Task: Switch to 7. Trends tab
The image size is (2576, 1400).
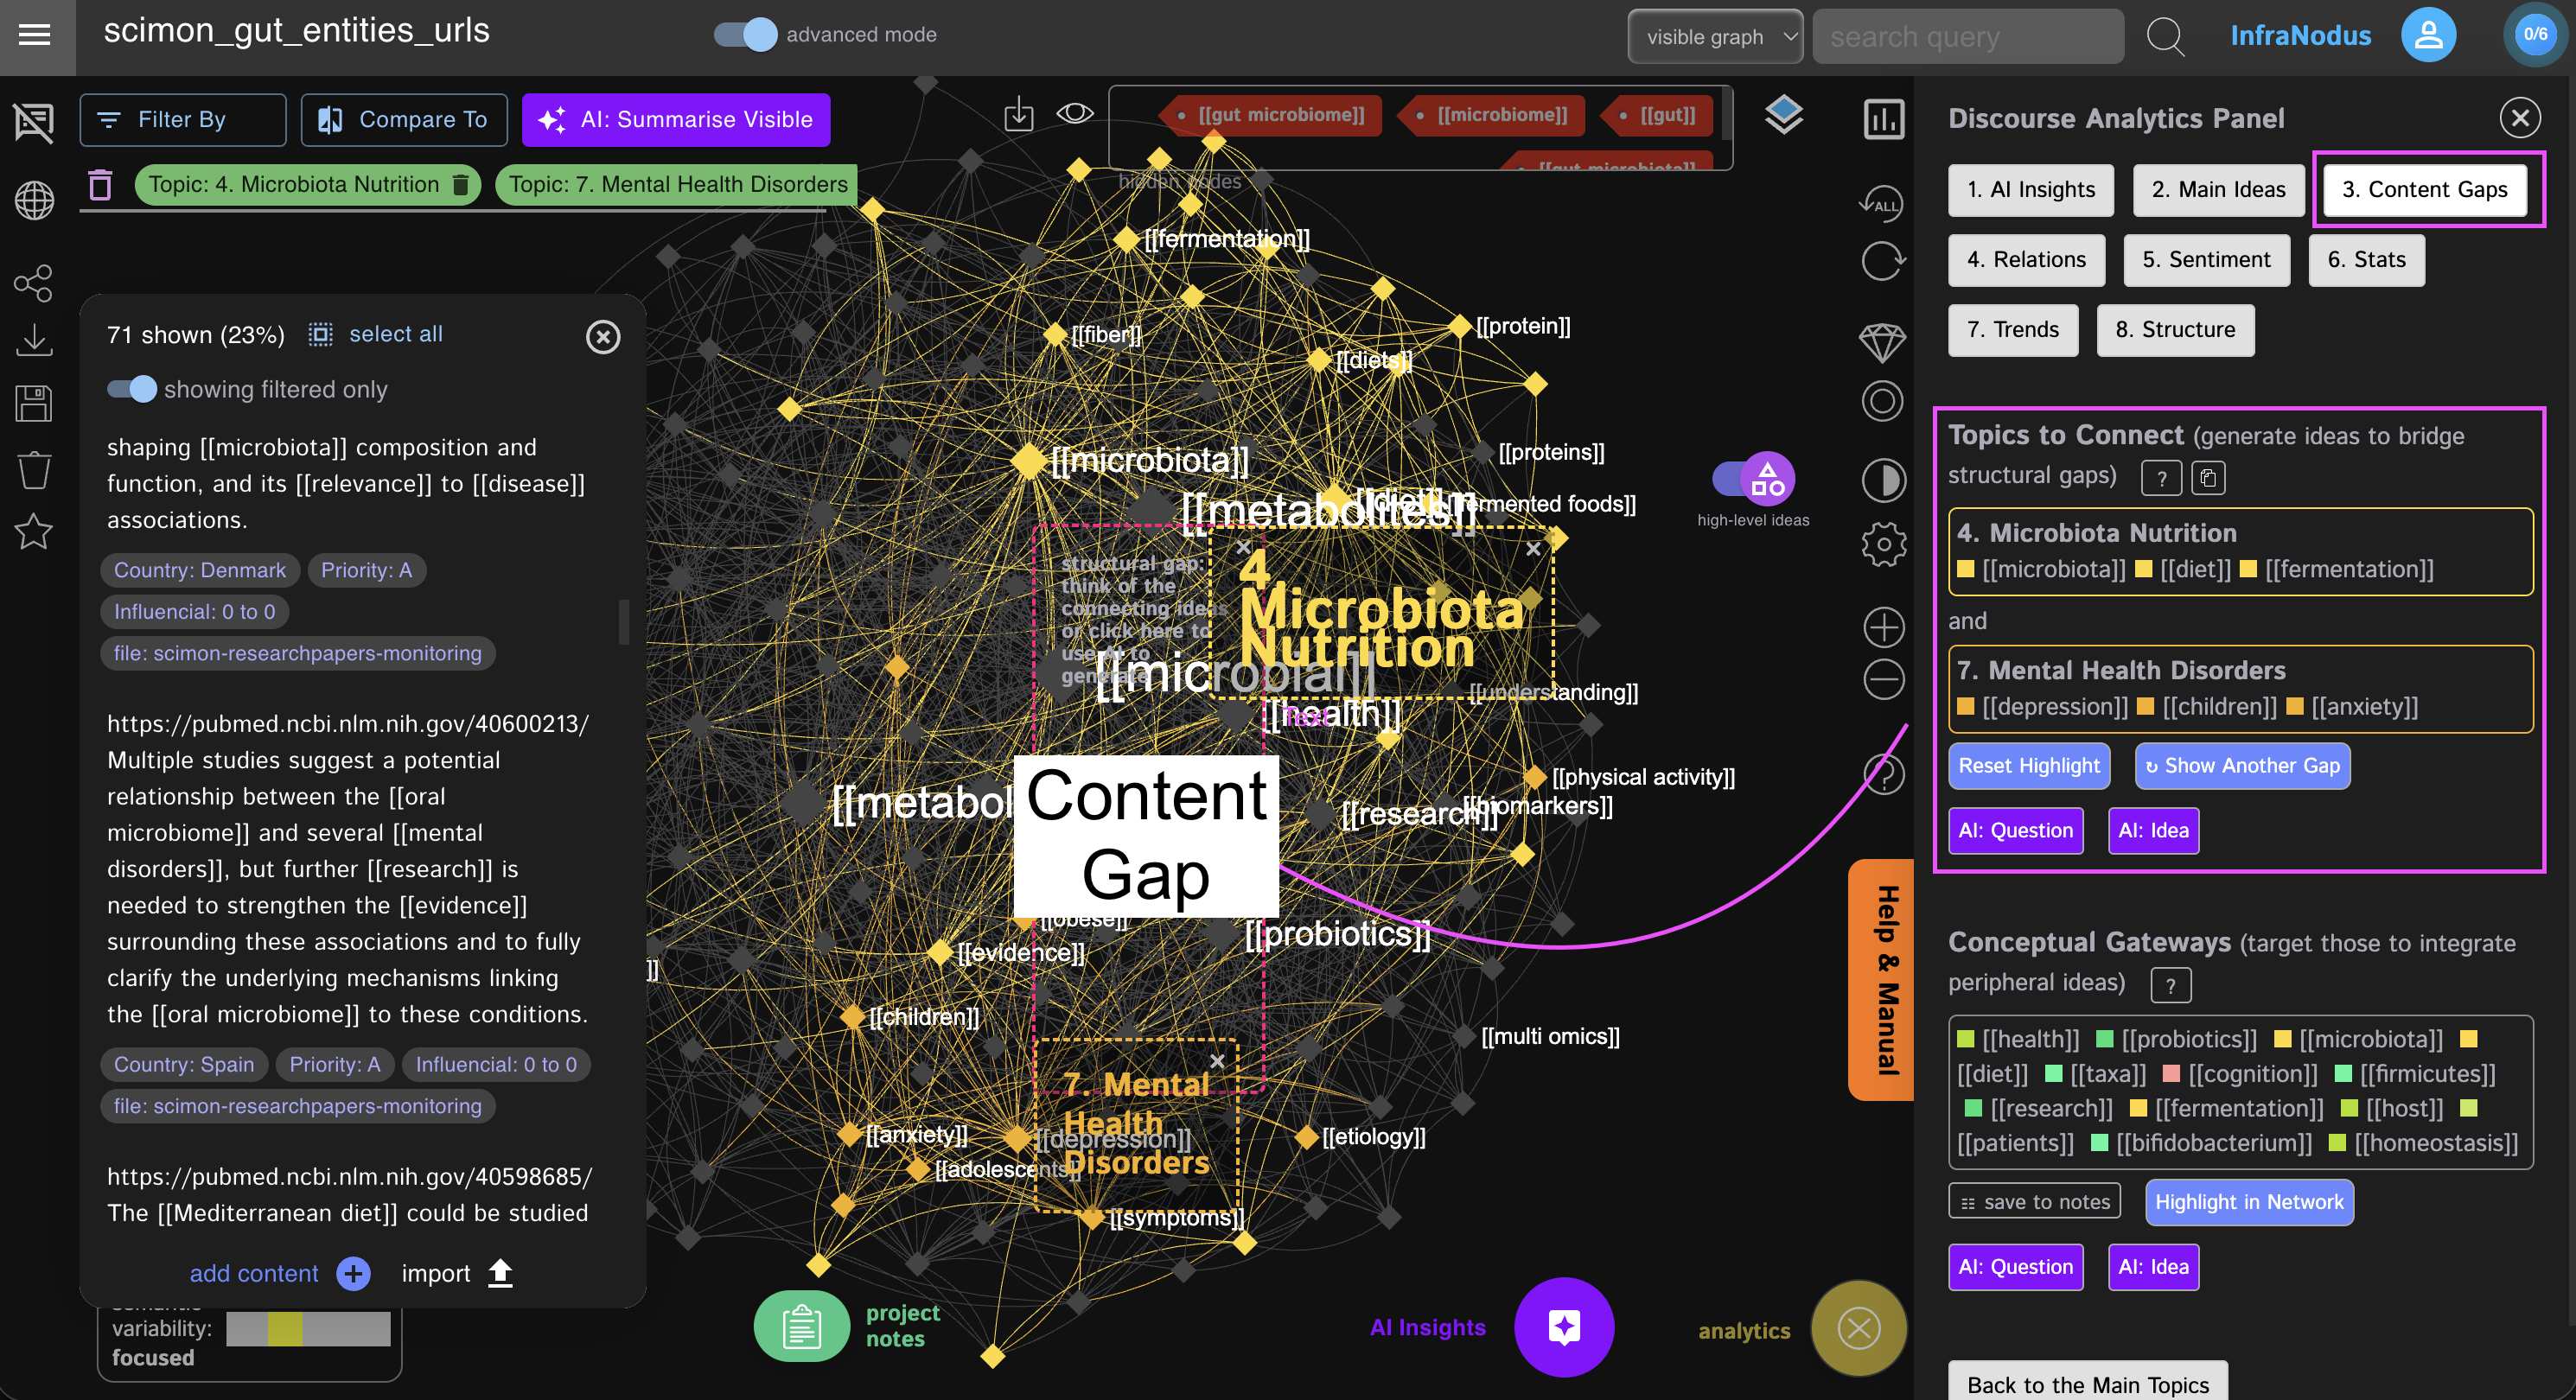Action: [2012, 330]
